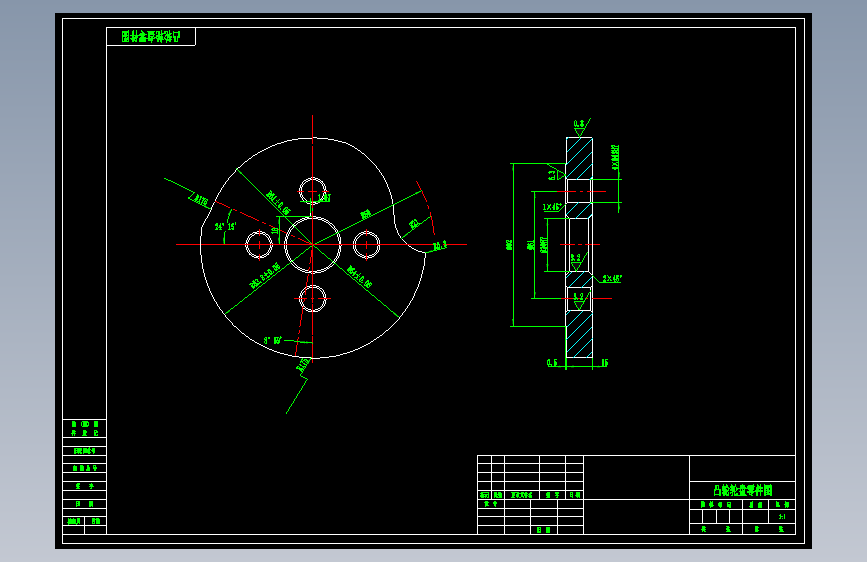867x562 pixels.
Task: Select the drawing title text 凸轮轨盘零件图
Action: point(743,490)
